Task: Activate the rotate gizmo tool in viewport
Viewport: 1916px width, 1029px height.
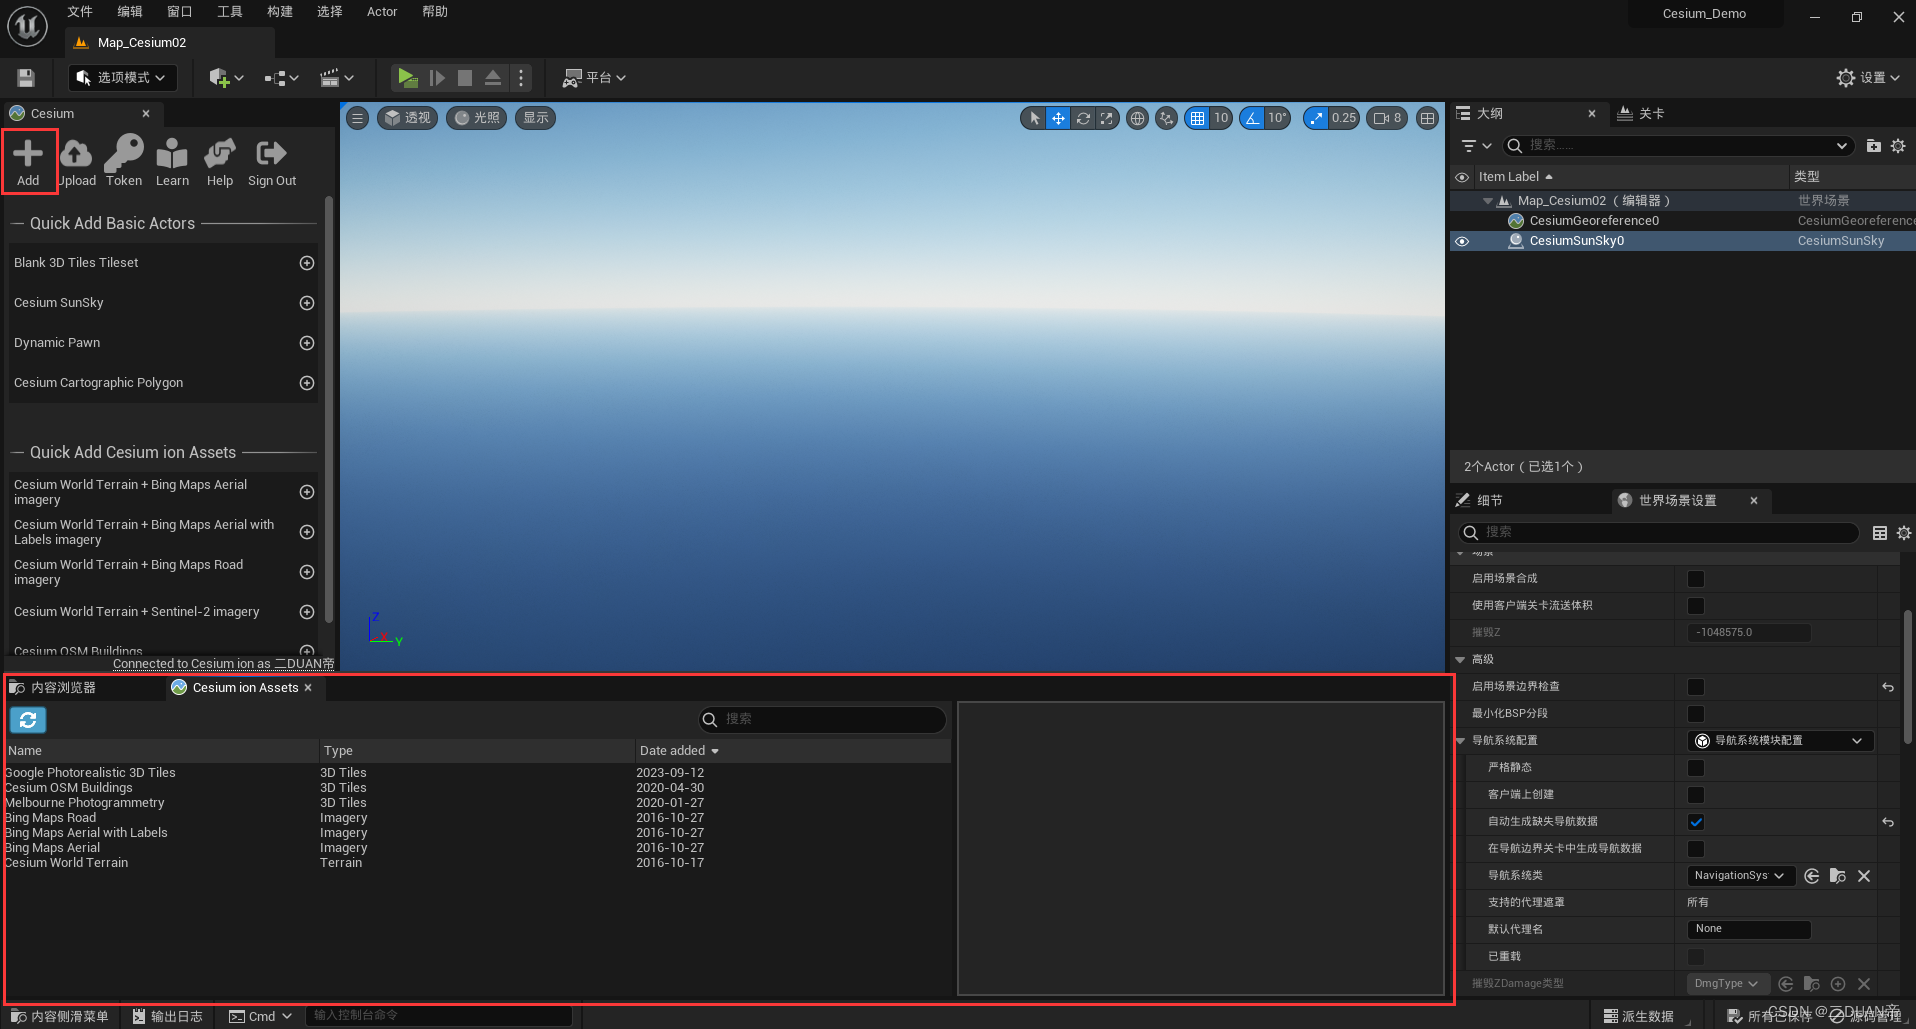Action: coord(1083,118)
